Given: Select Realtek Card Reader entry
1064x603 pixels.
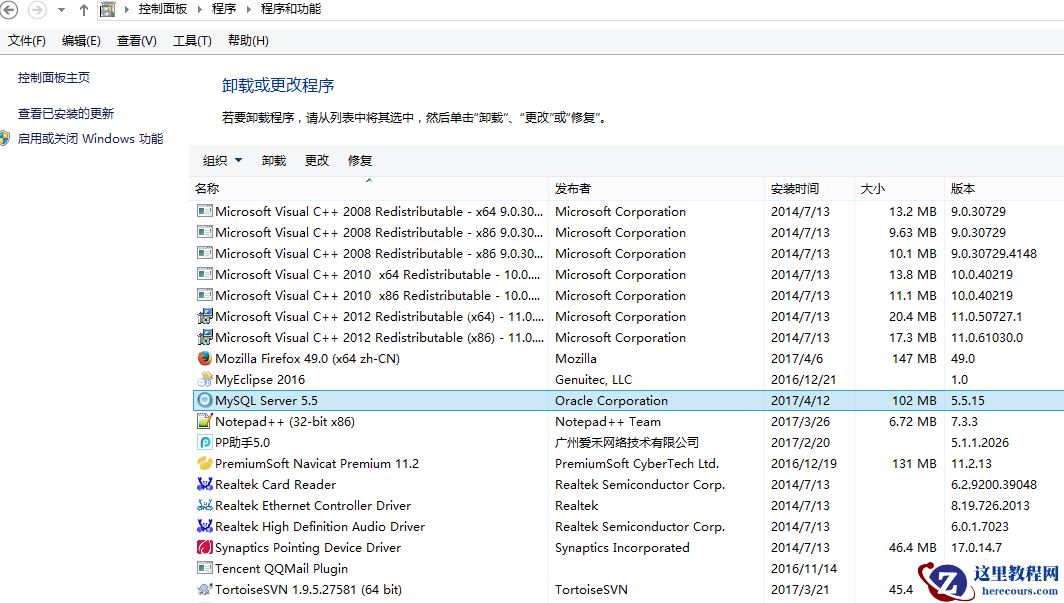Looking at the screenshot, I should [x=276, y=485].
